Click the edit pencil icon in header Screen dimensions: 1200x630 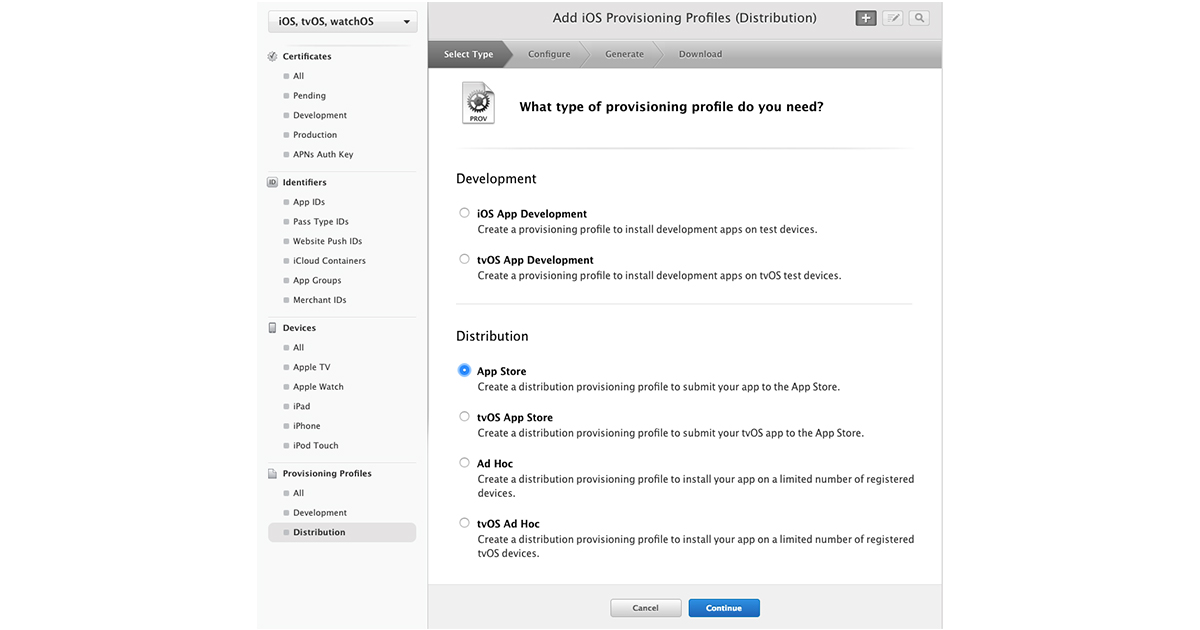pyautogui.click(x=893, y=18)
